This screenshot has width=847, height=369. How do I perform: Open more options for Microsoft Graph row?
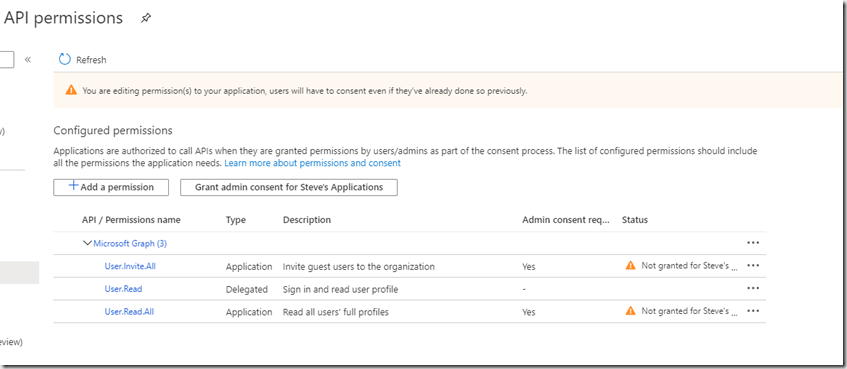[753, 243]
